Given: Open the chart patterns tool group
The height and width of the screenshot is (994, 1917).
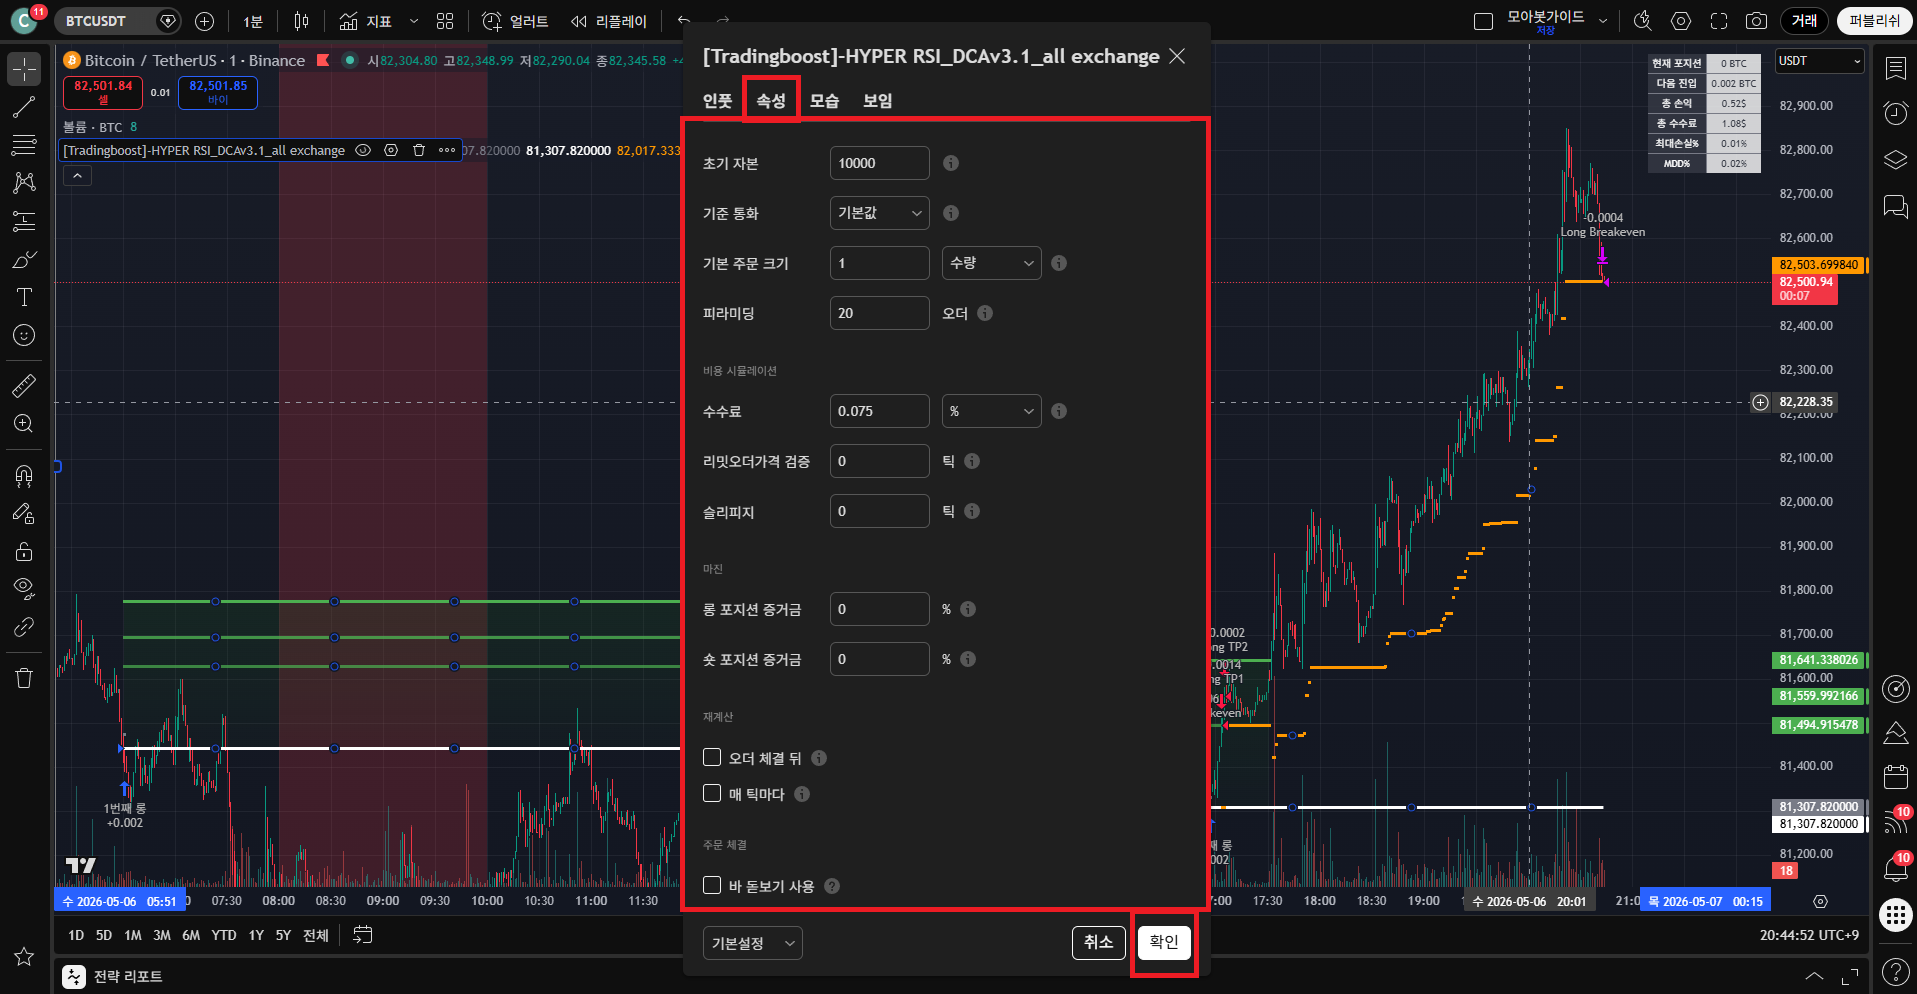Looking at the screenshot, I should [x=24, y=183].
